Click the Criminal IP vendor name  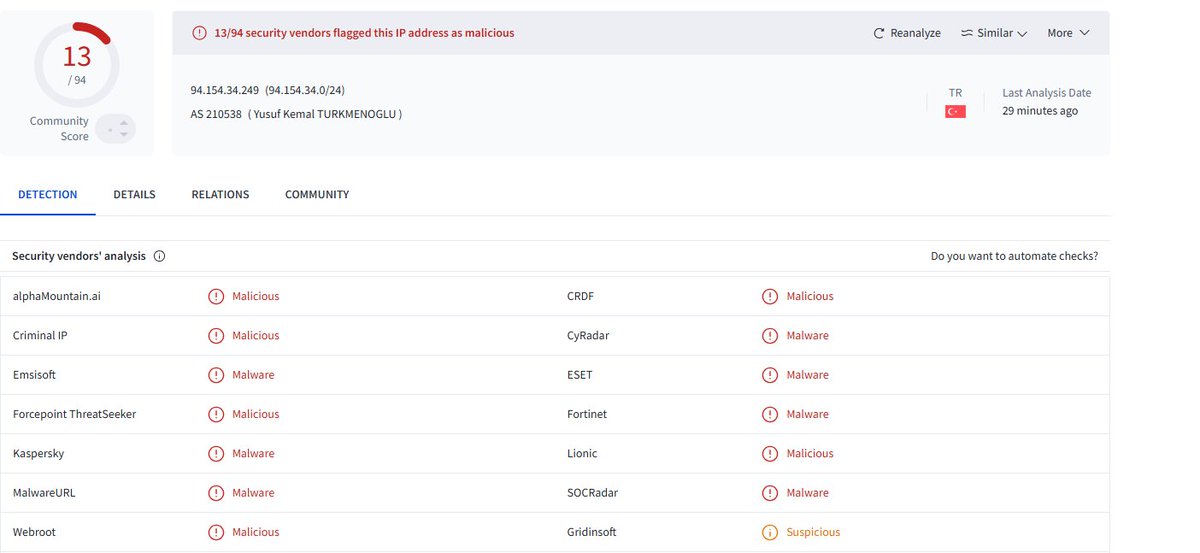point(41,336)
